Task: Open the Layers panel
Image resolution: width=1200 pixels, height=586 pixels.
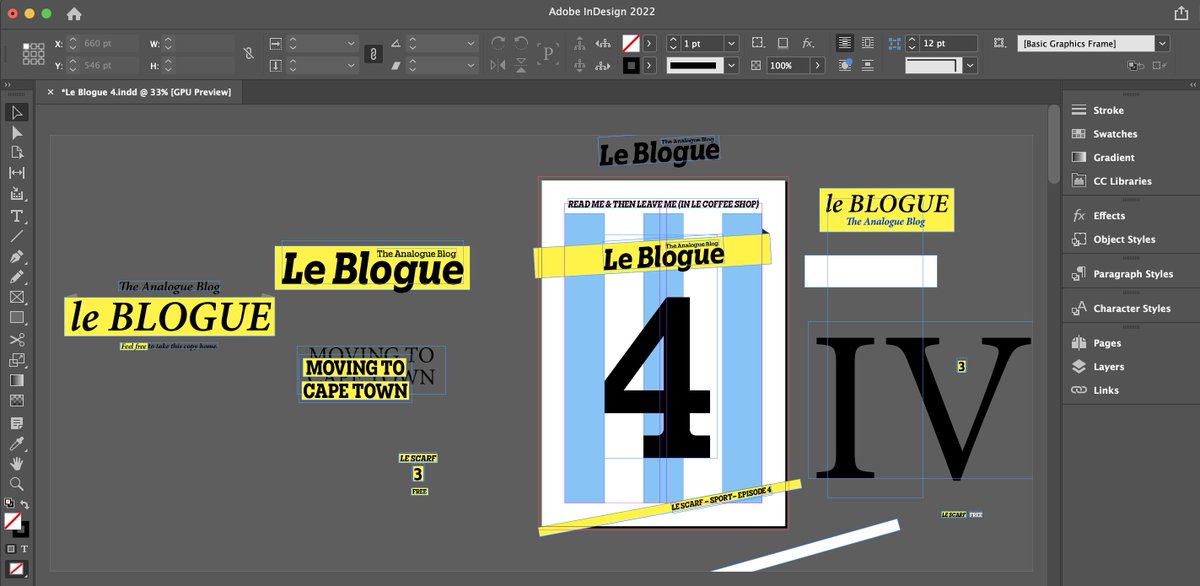Action: [x=1108, y=367]
